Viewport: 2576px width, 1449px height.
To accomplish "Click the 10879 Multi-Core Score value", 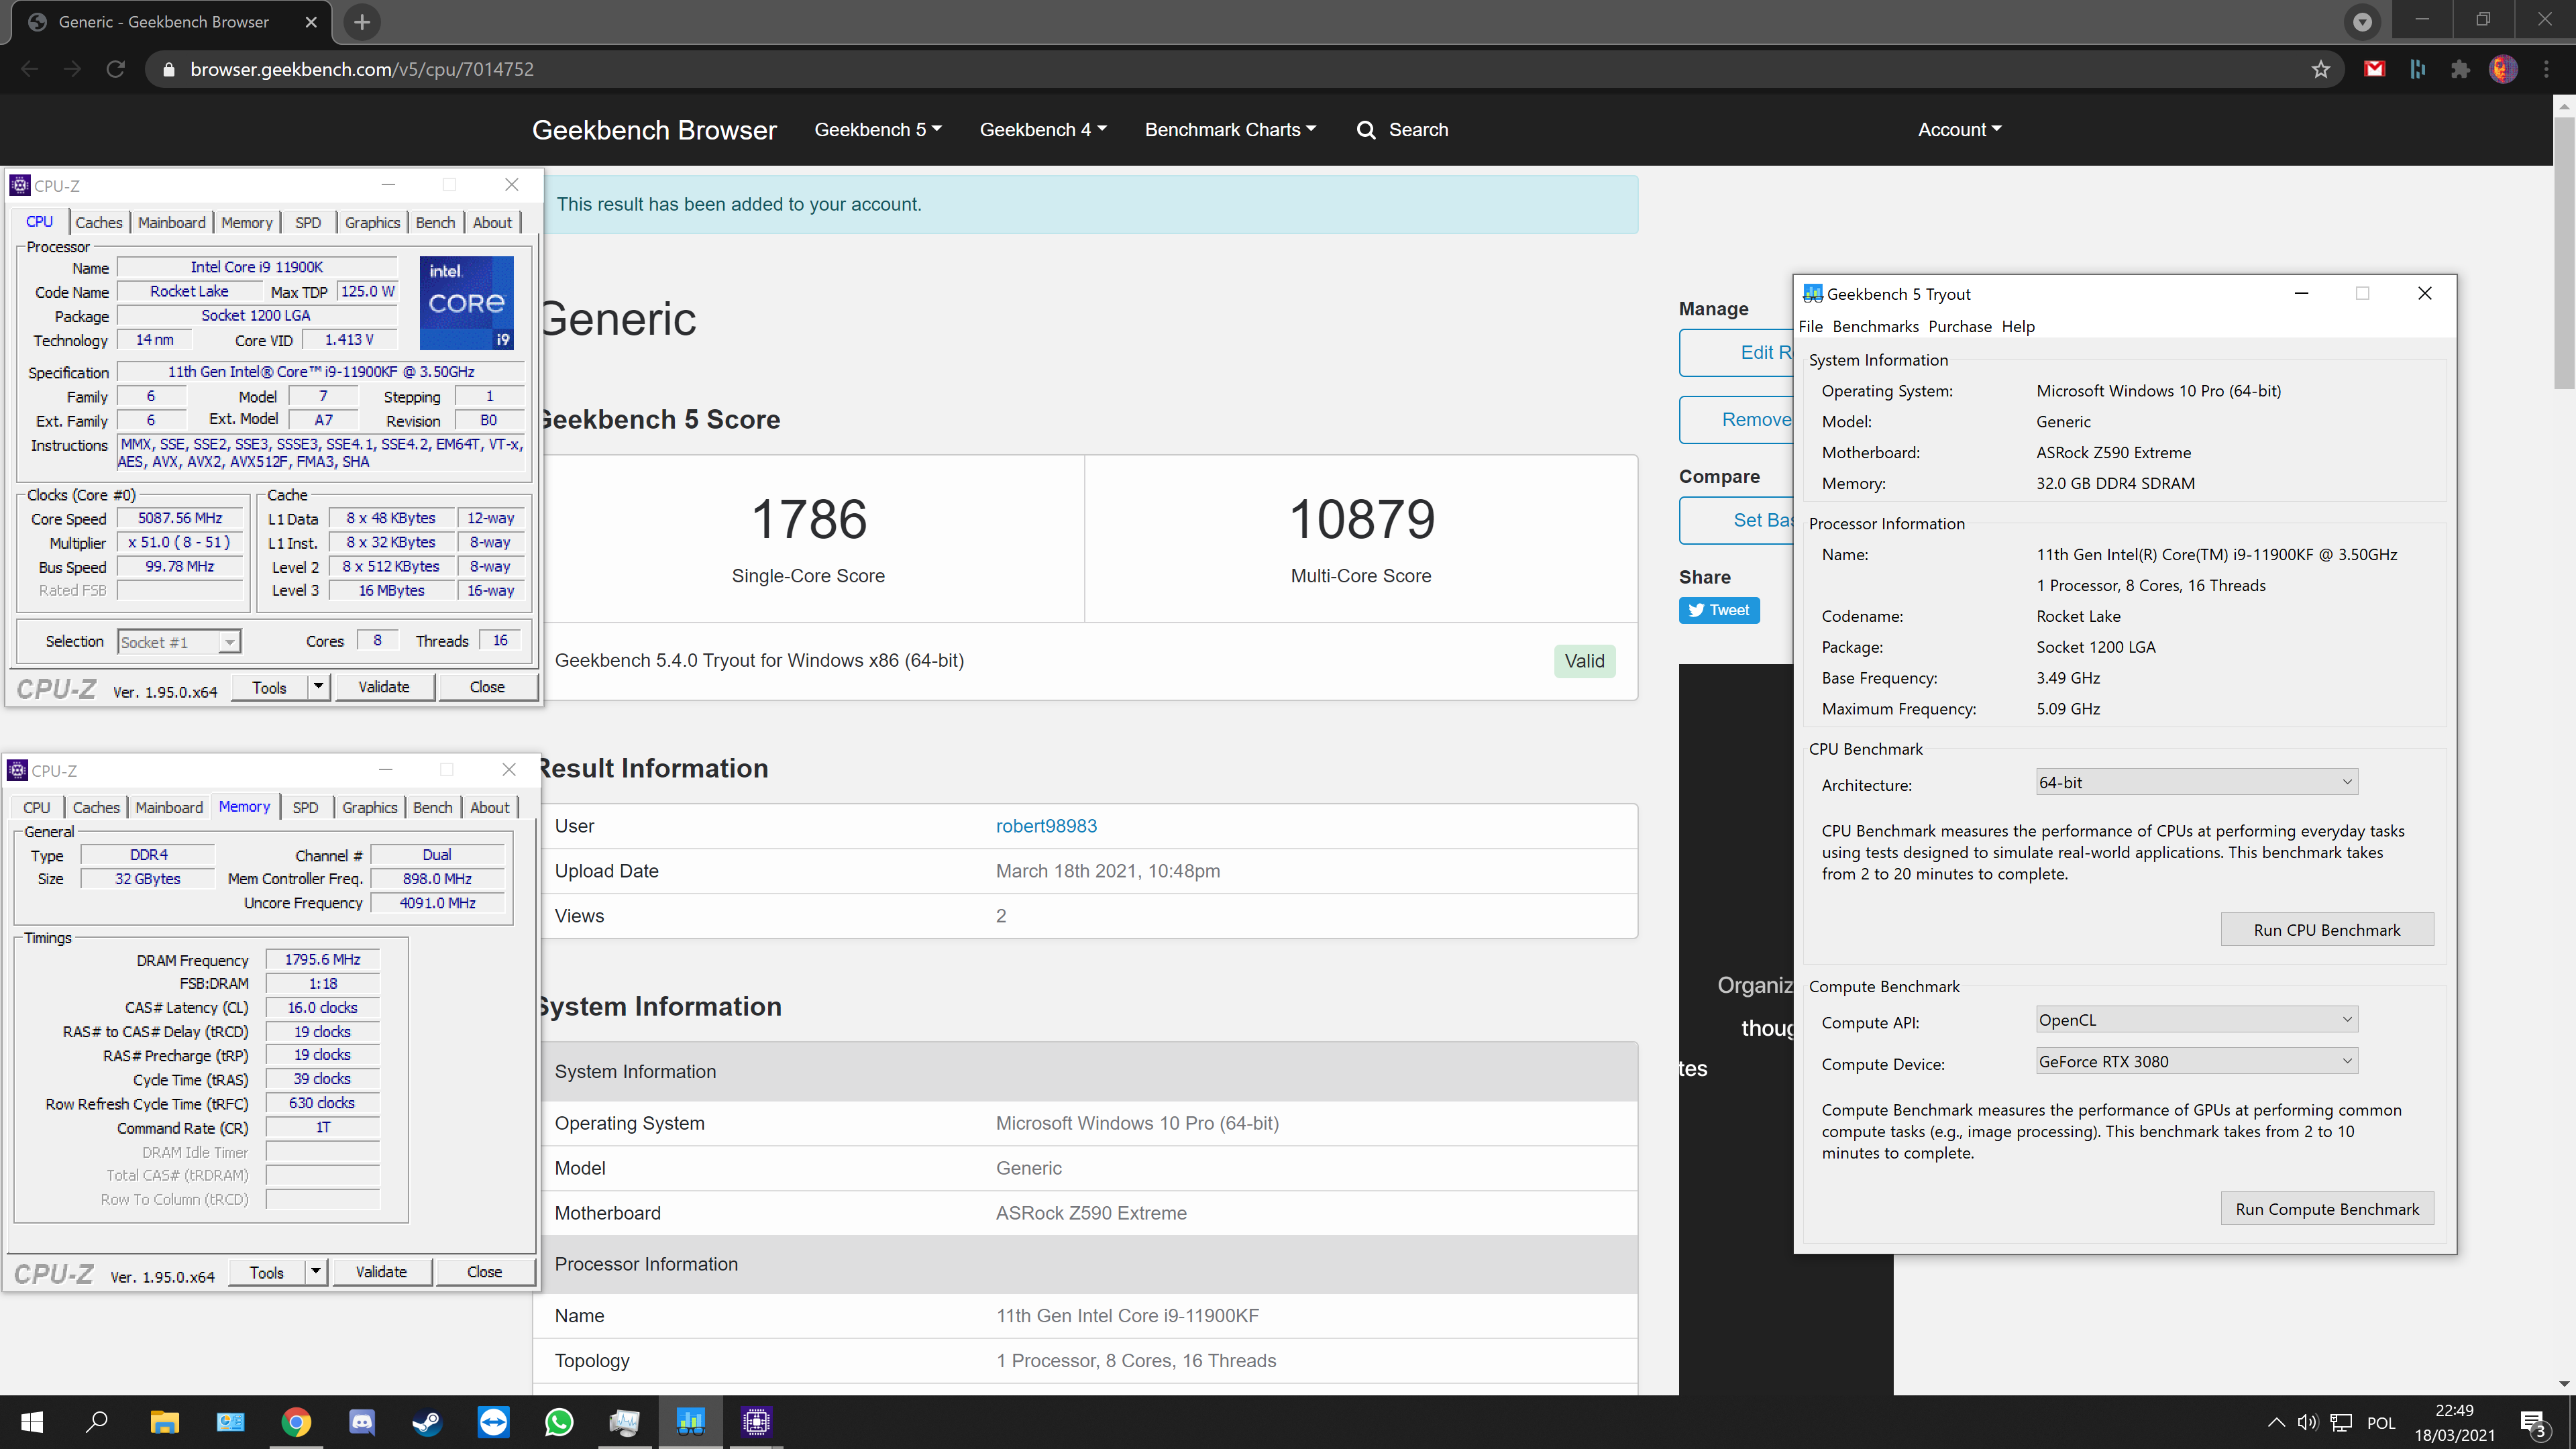I will 1361,520.
